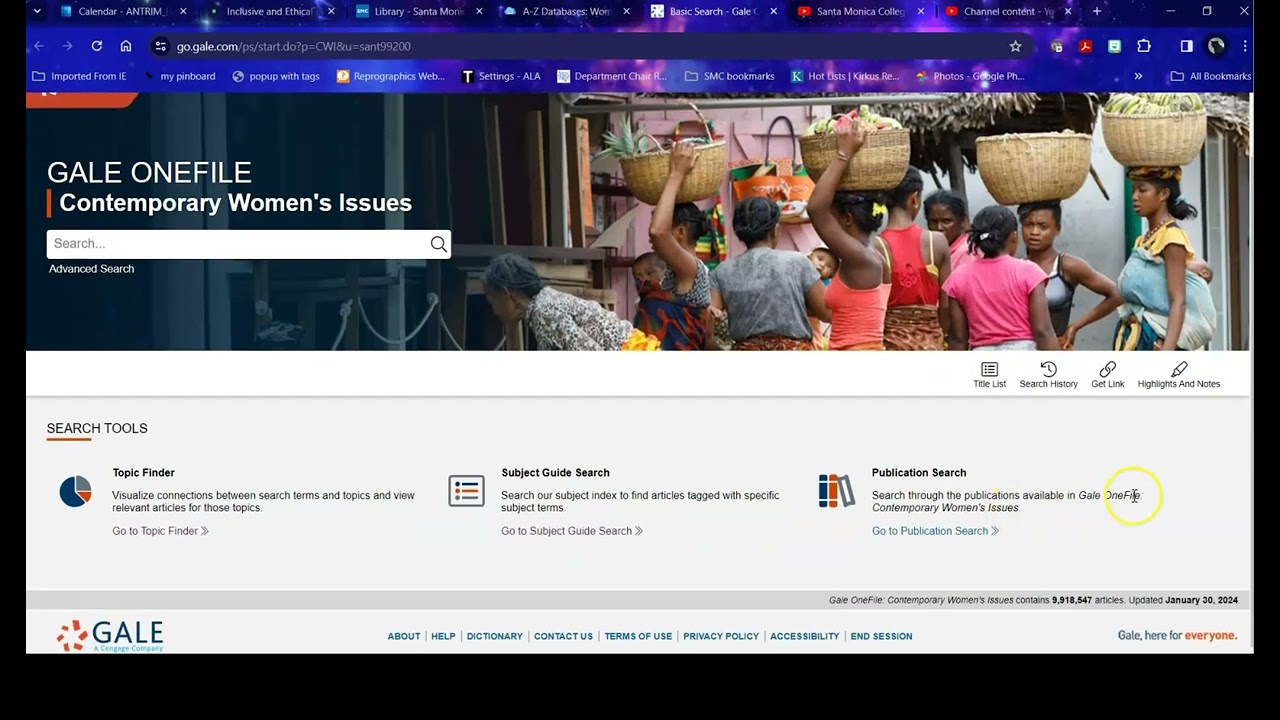Viewport: 1280px width, 720px height.
Task: Click the Subject Guide Search list icon
Action: coord(466,491)
